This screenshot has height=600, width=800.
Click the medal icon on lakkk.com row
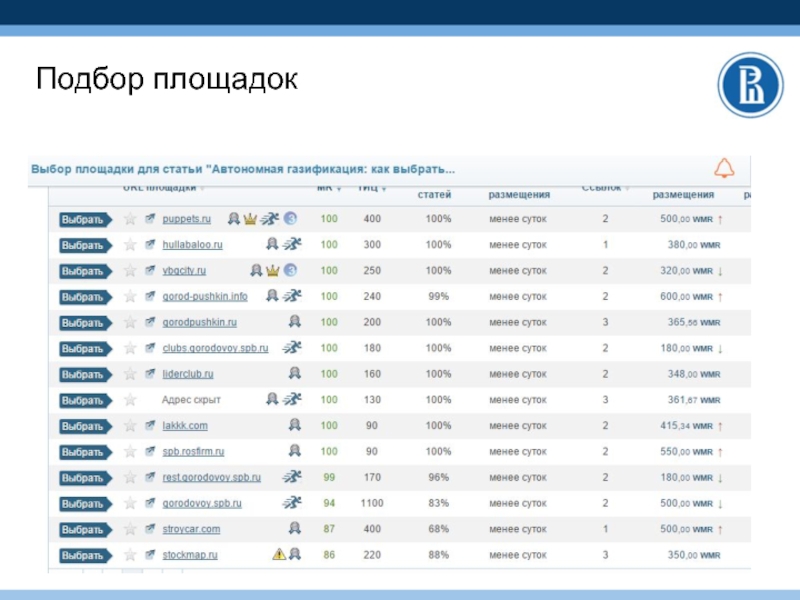point(294,425)
